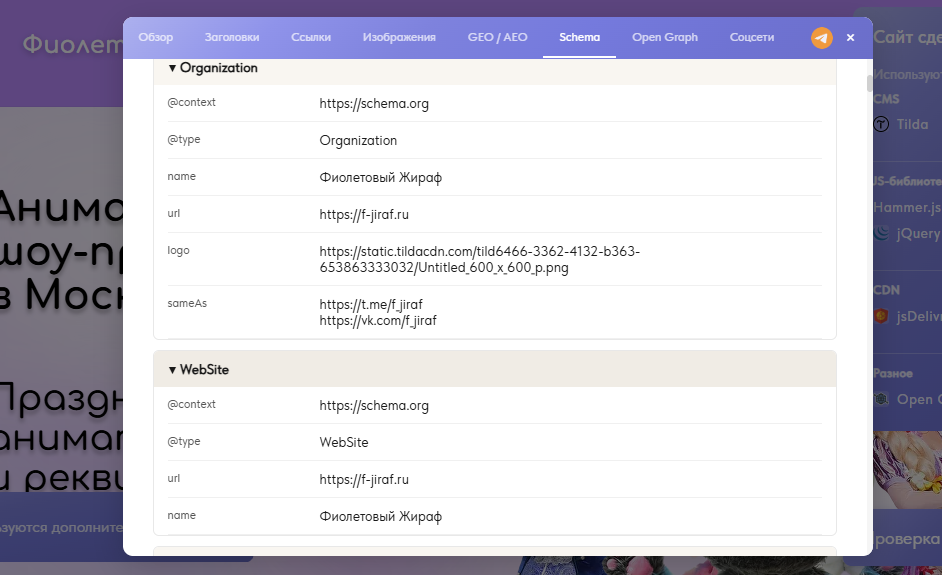Click the logo property label

tap(178, 251)
